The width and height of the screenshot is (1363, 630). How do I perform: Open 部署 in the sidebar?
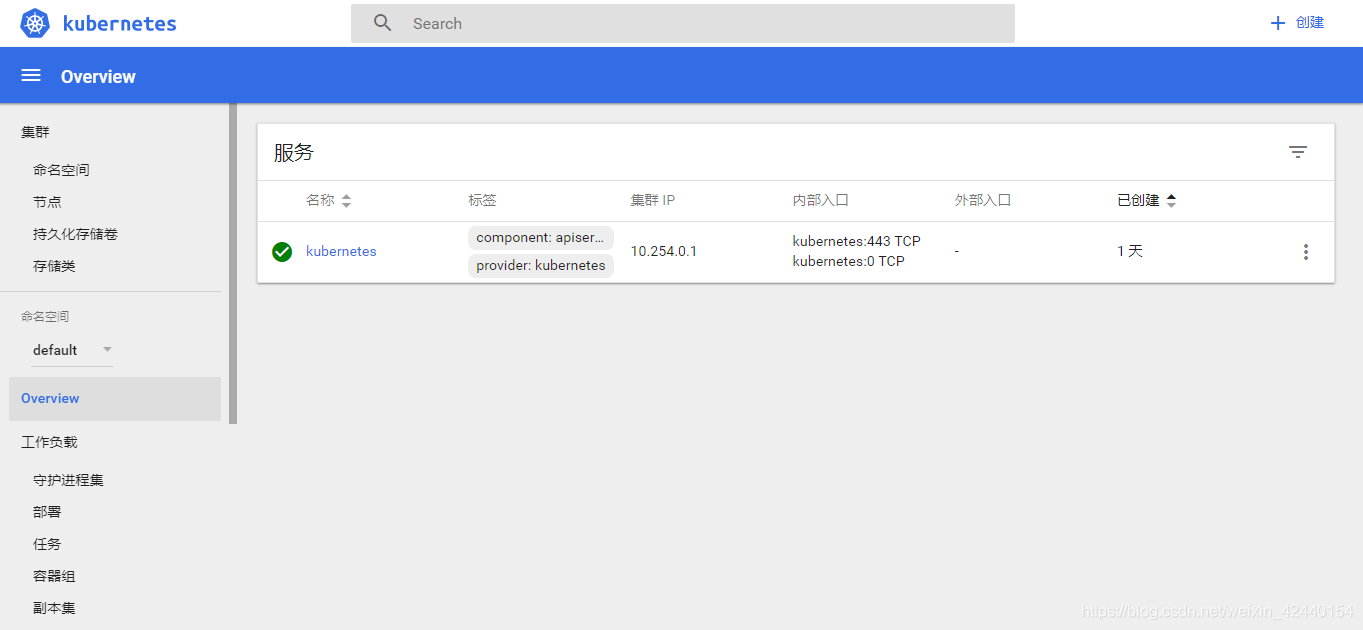click(x=47, y=512)
